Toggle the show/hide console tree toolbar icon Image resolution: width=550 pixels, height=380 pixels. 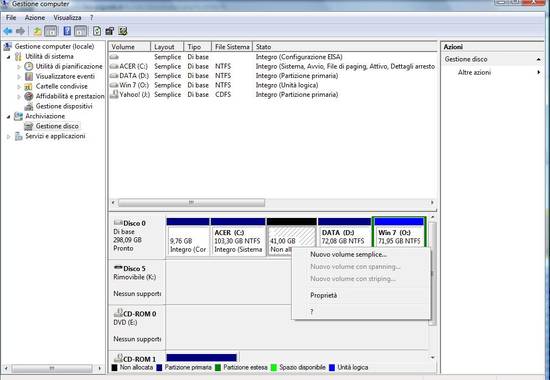pos(51,31)
